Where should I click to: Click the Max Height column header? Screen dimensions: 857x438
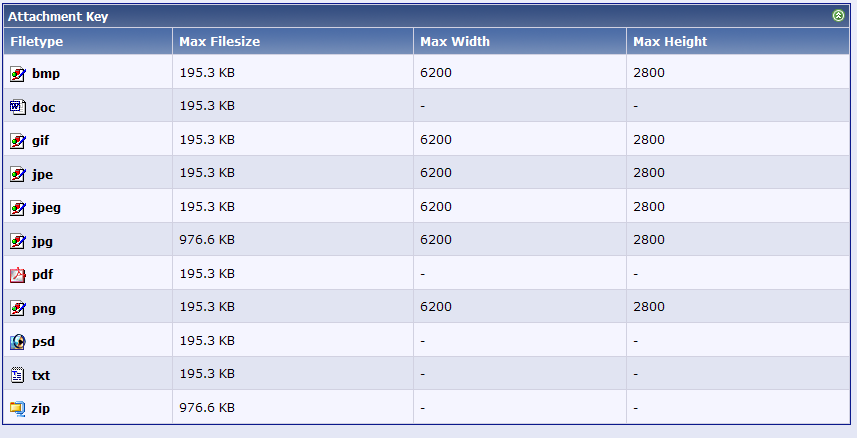click(x=670, y=42)
